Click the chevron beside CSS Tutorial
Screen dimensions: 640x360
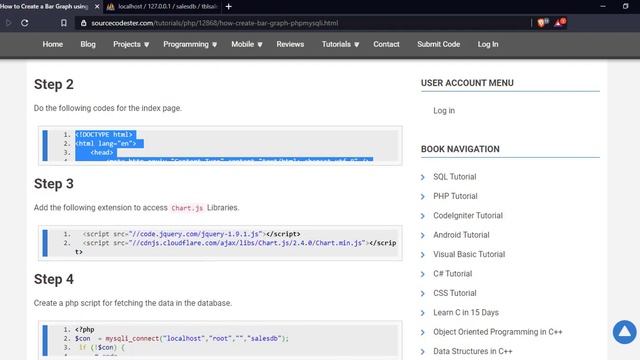423,293
